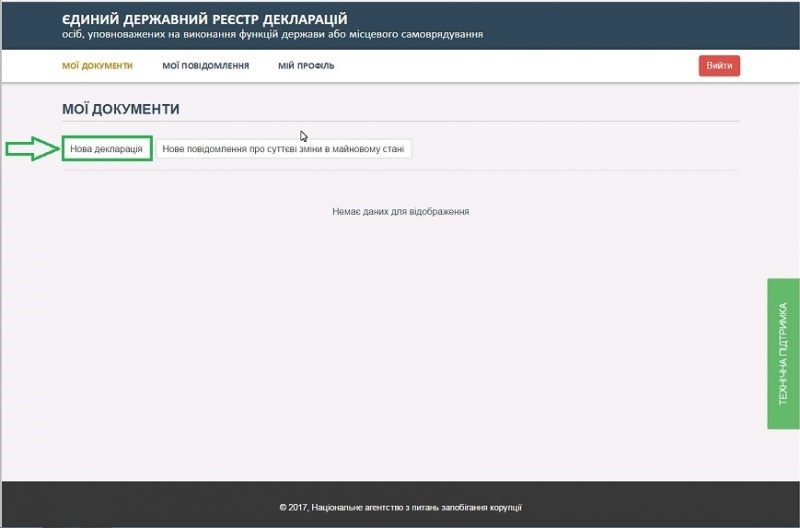Viewport: 800px width, 528px height.
Task: Click the 'Немає даних для відображення' message
Action: pos(400,212)
